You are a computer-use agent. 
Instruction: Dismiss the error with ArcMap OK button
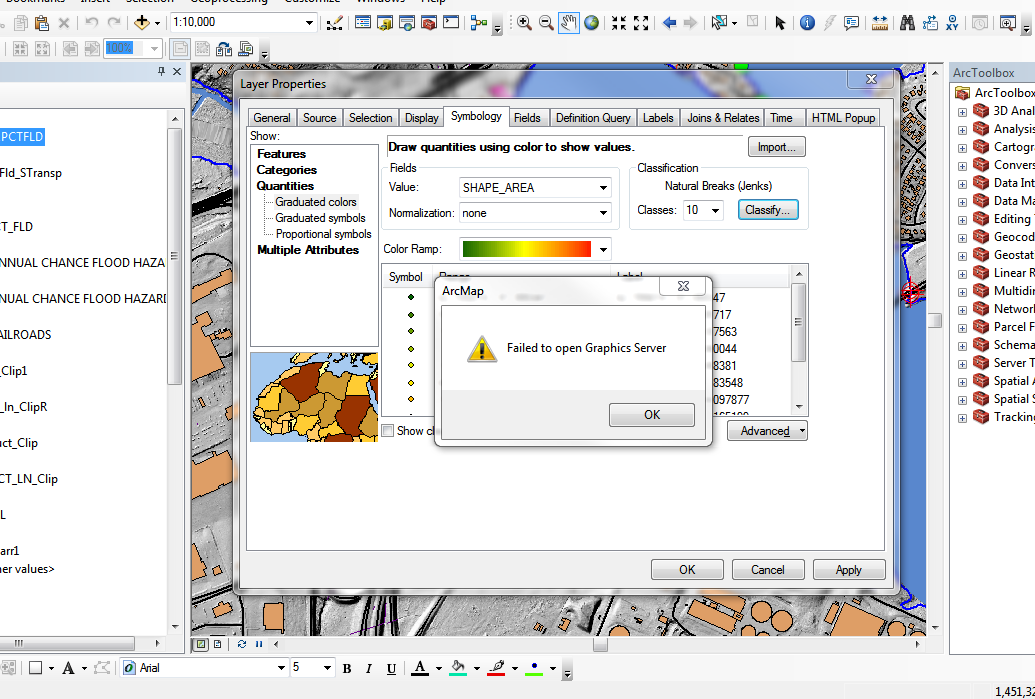(x=651, y=415)
